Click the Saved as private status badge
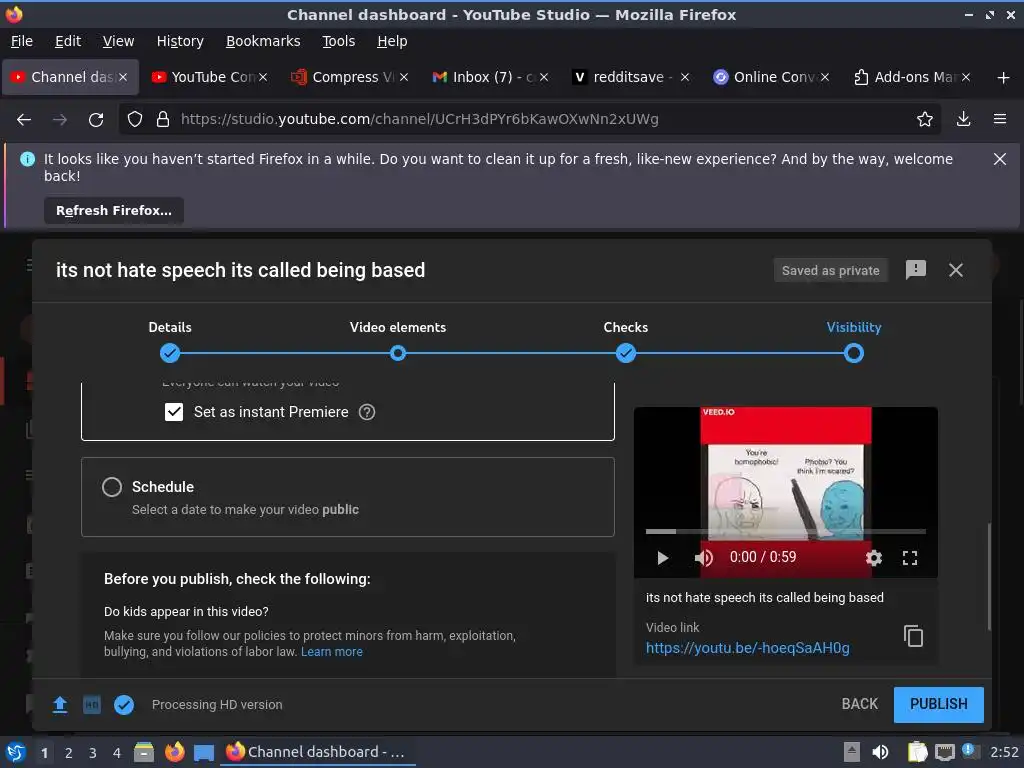 point(830,270)
